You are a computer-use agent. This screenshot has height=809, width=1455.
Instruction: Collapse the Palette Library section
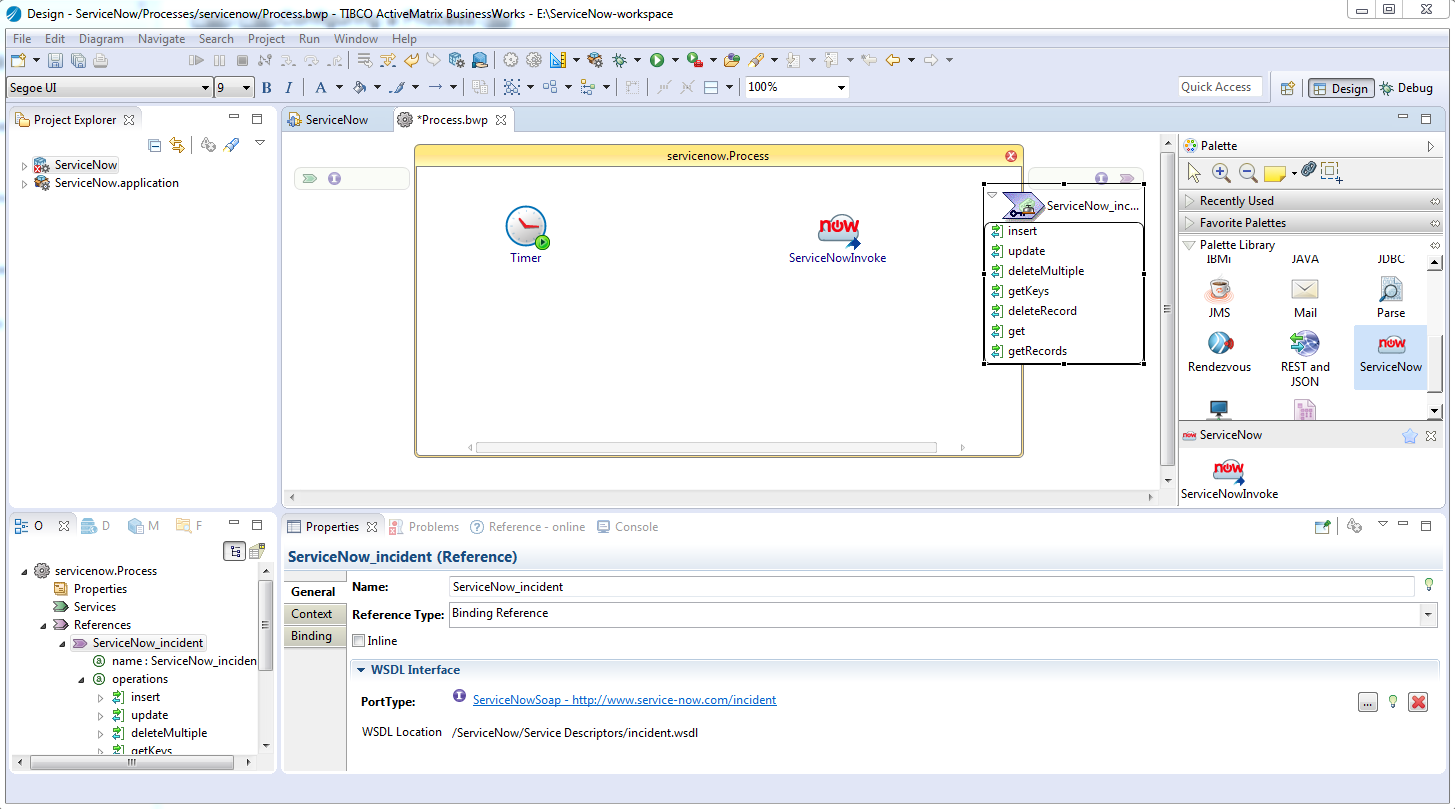(x=1190, y=245)
